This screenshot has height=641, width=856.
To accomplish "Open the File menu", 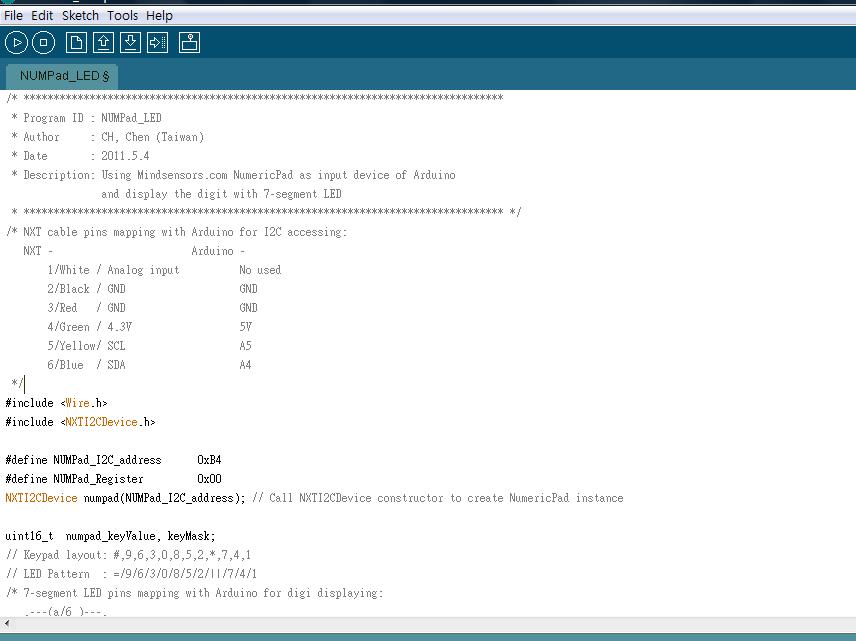I will point(13,16).
